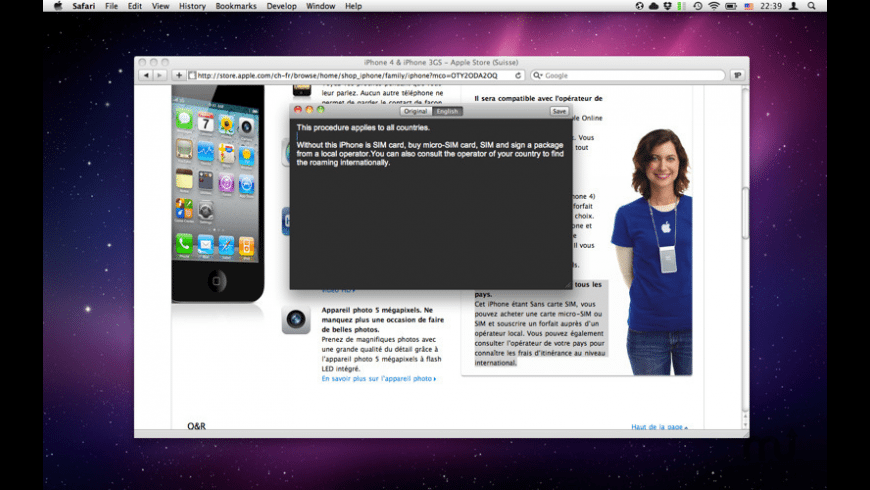Open the Window menu
This screenshot has width=870, height=490.
click(321, 6)
